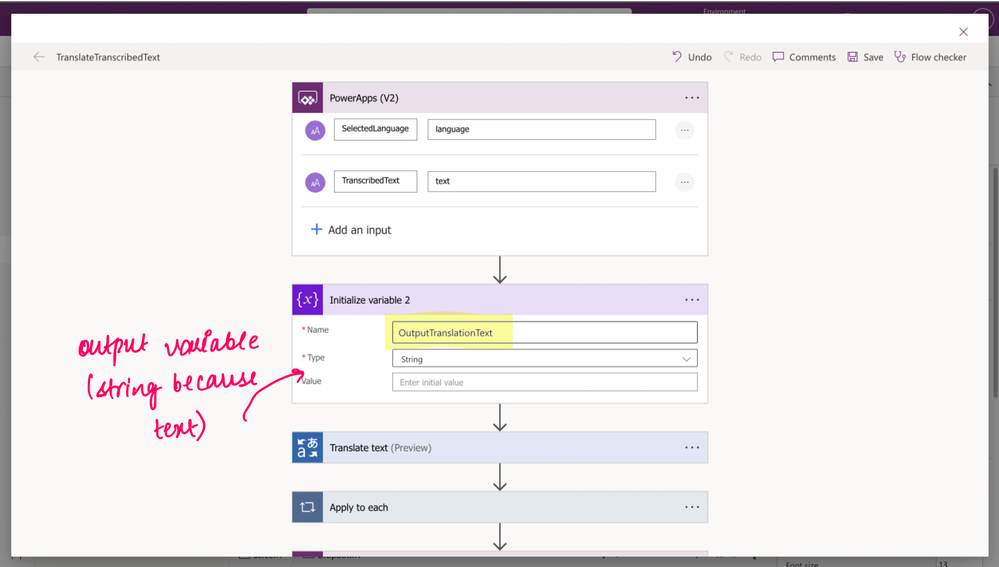The height and width of the screenshot is (567, 999).
Task: Insert step on arrow below PowerApps card
Action: (x=500, y=270)
